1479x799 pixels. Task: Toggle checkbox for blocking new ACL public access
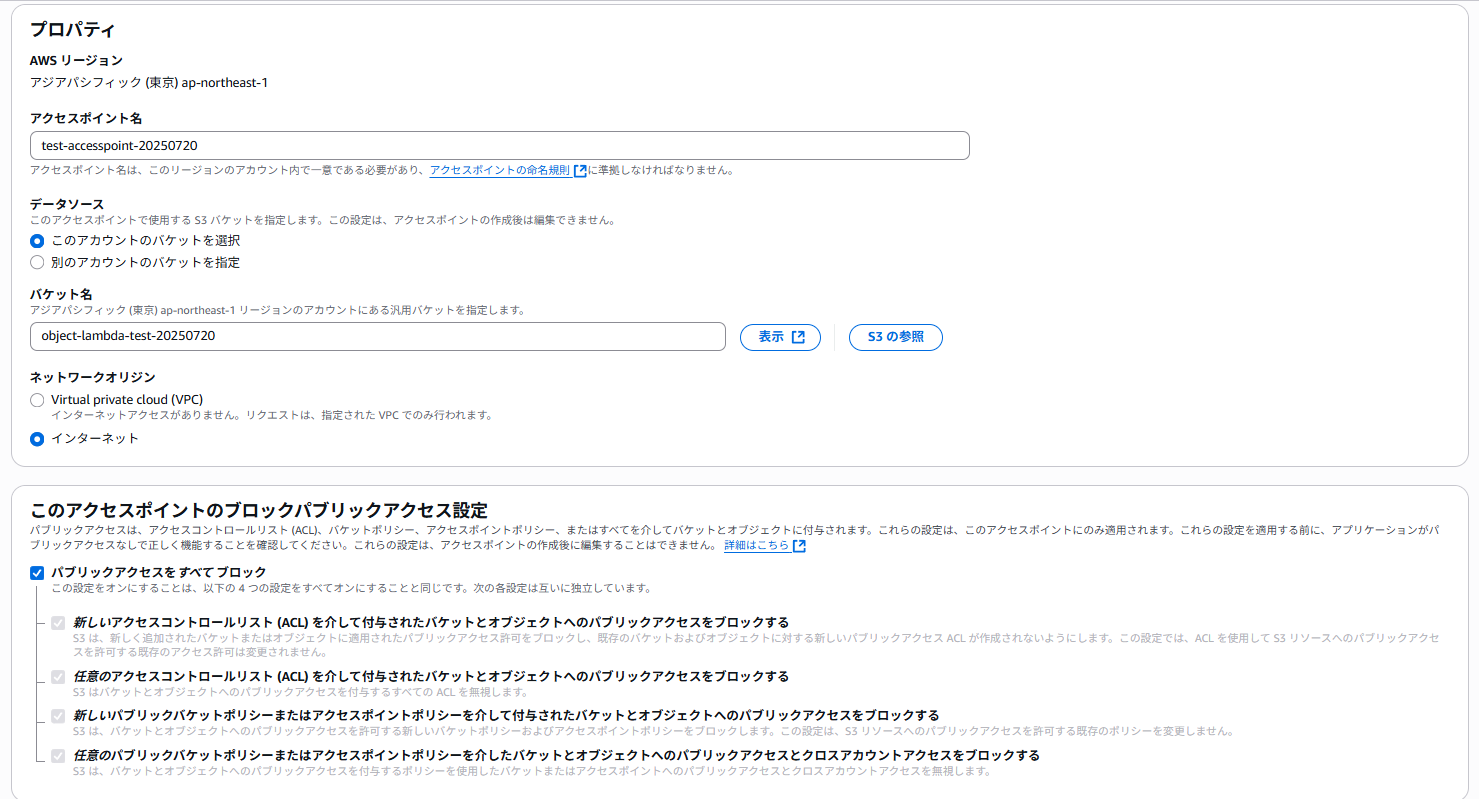58,623
